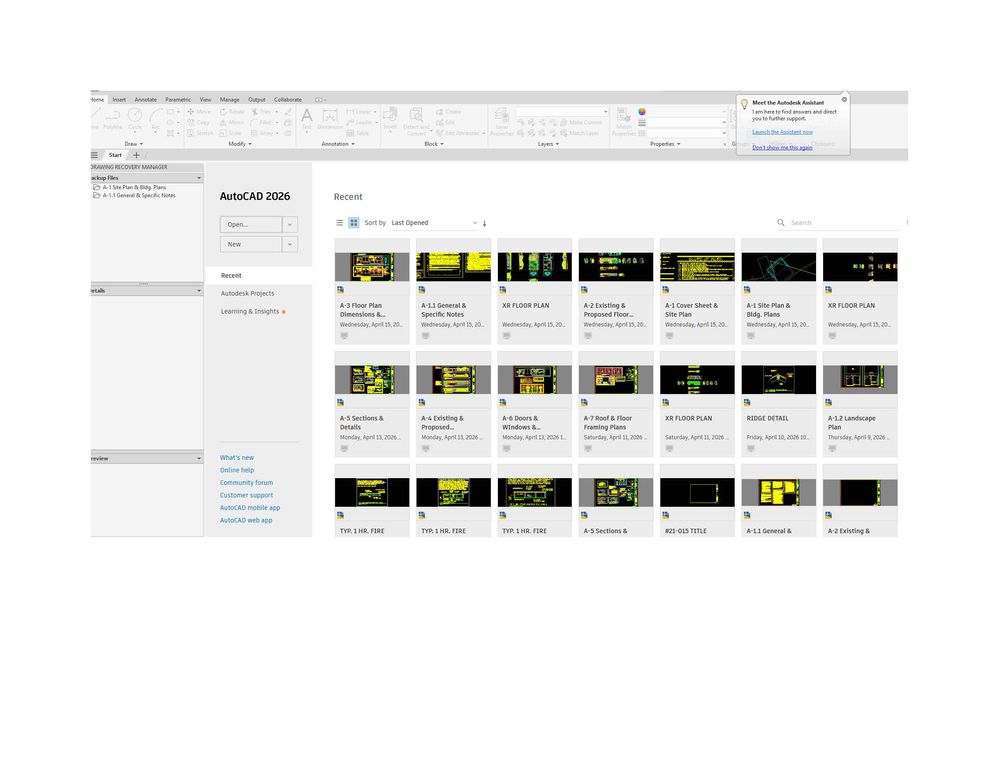Open Layer Properties manager

coord(501,121)
